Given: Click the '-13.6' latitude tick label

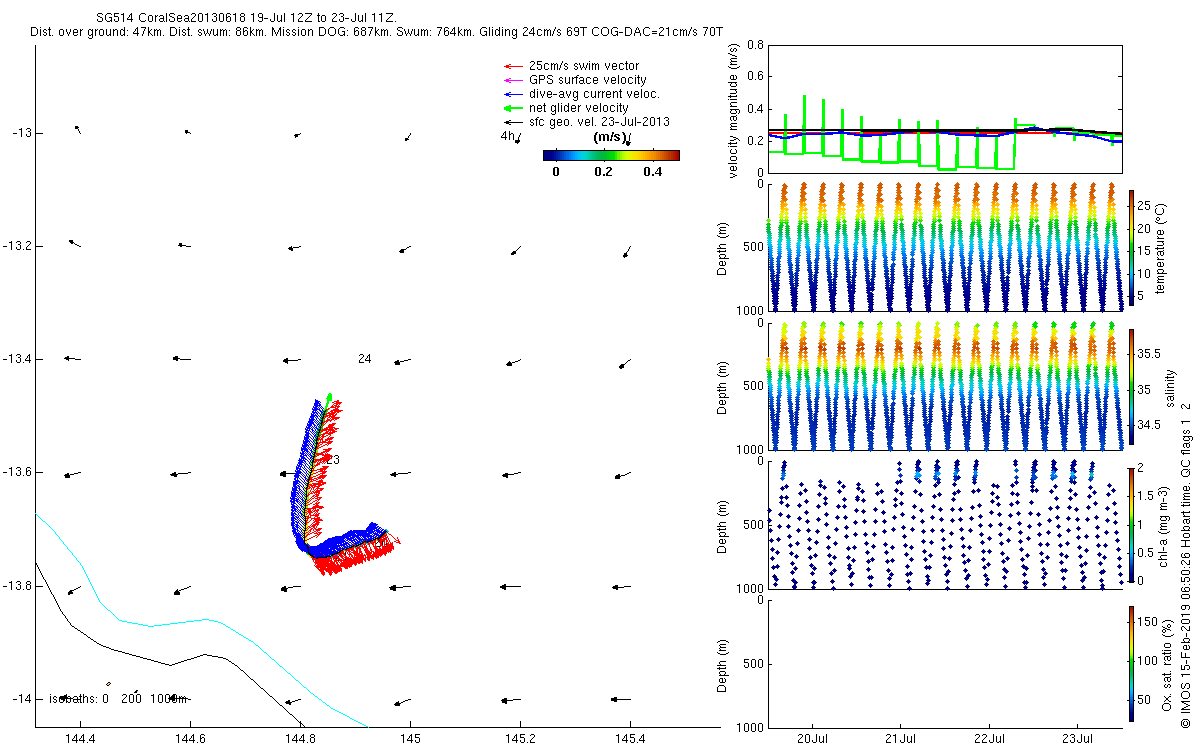Looking at the screenshot, I should (17, 472).
